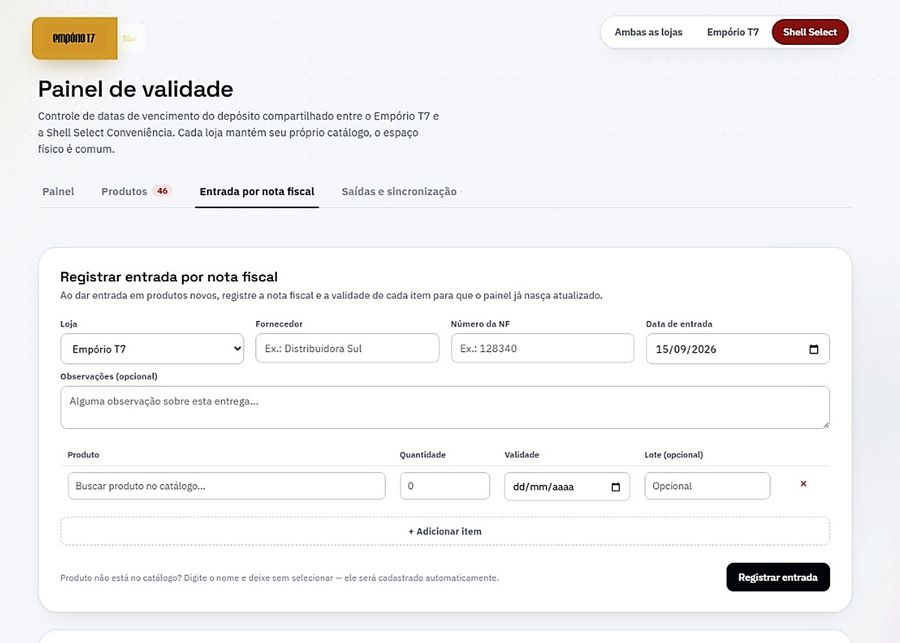Switch to Saídas e sincronização tab
The width and height of the screenshot is (900, 643).
tap(399, 192)
